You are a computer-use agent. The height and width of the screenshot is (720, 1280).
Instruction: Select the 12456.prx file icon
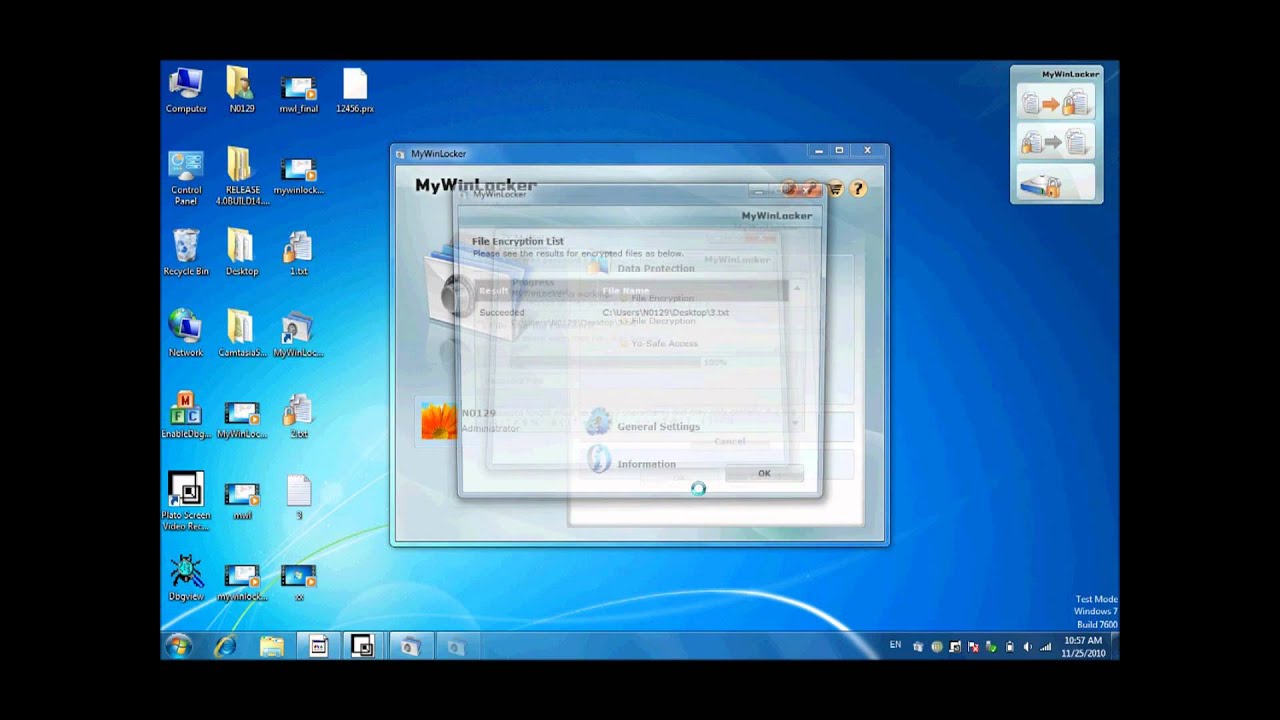coord(354,90)
